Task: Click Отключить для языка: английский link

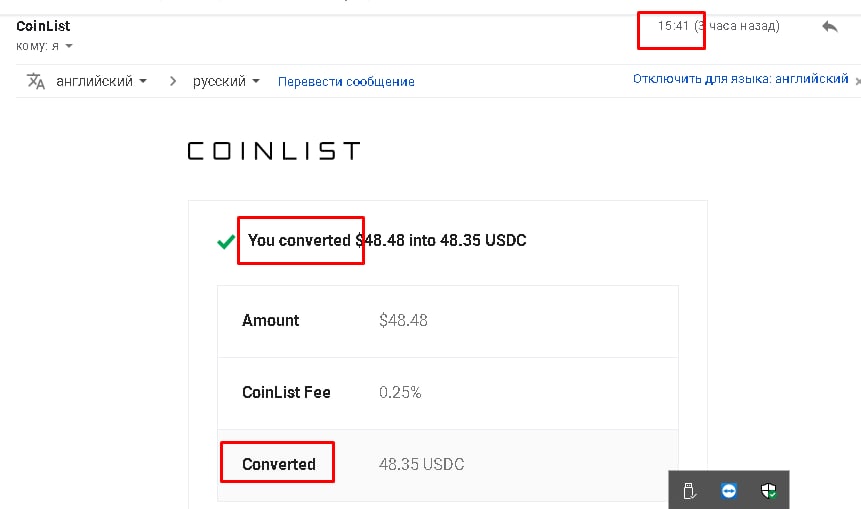Action: click(x=740, y=79)
